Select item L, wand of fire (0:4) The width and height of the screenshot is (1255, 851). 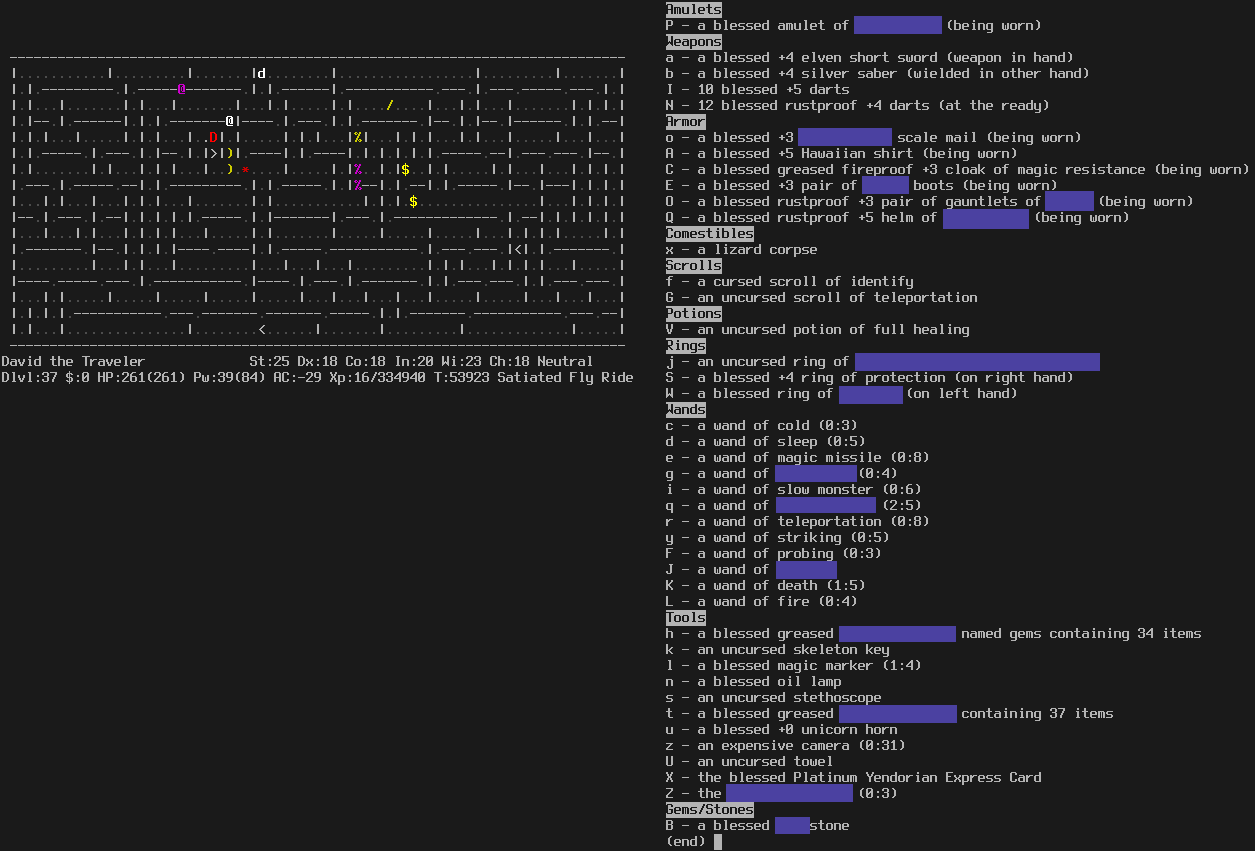coord(762,601)
